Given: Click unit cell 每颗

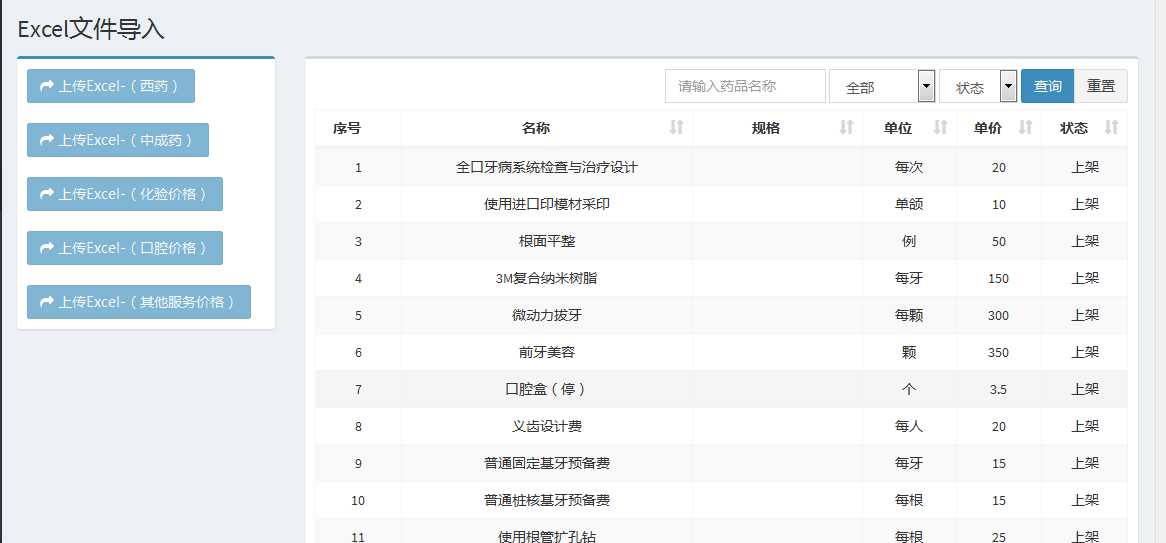Looking at the screenshot, I should tap(909, 315).
